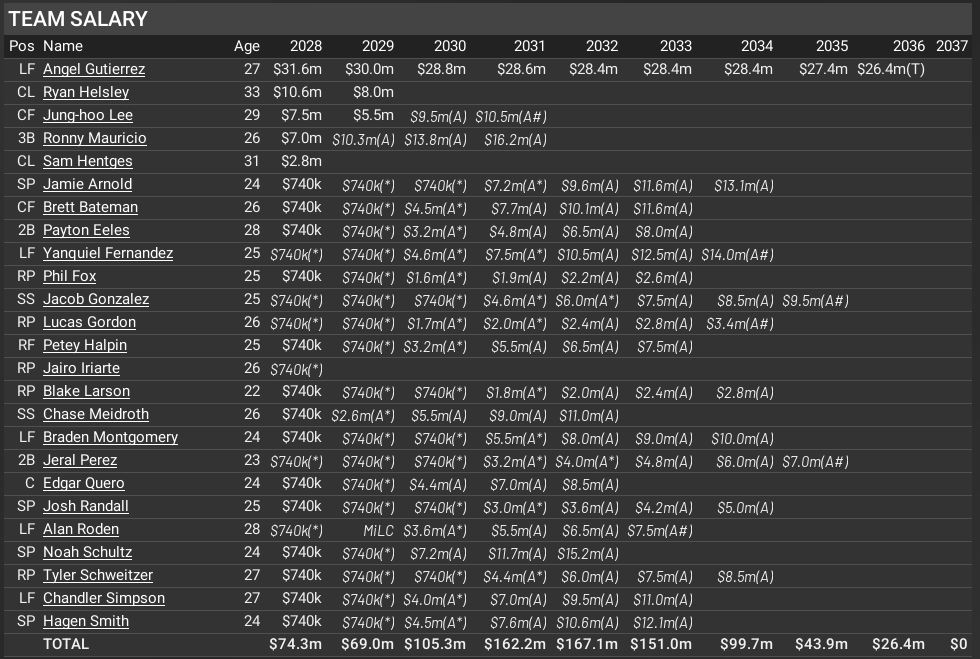Select Ronny Mauricio in the salary table
The image size is (980, 659).
94,138
